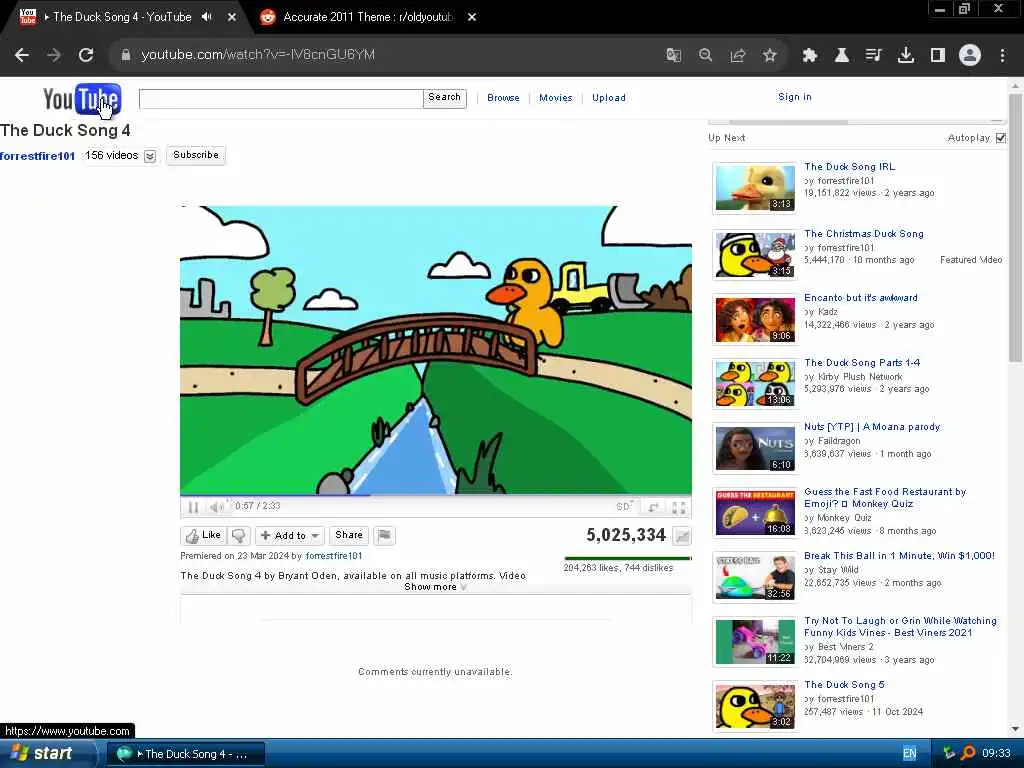Screen dimensions: 1024x768
Task: Go back with the browser back arrow
Action: (x=22, y=55)
